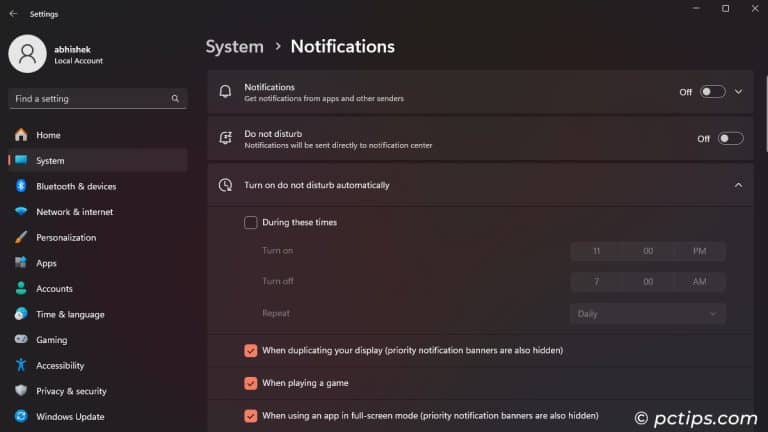768x432 pixels.
Task: Open Network & internet settings
Action: (98, 212)
